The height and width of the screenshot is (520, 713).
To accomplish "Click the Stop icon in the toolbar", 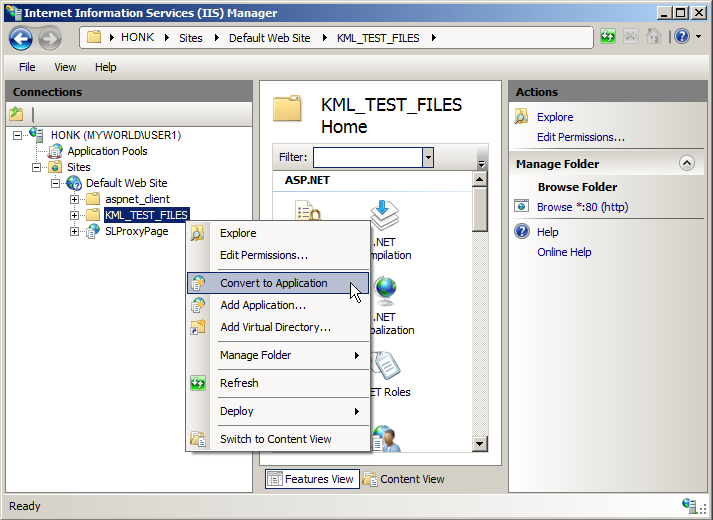I will tap(631, 36).
